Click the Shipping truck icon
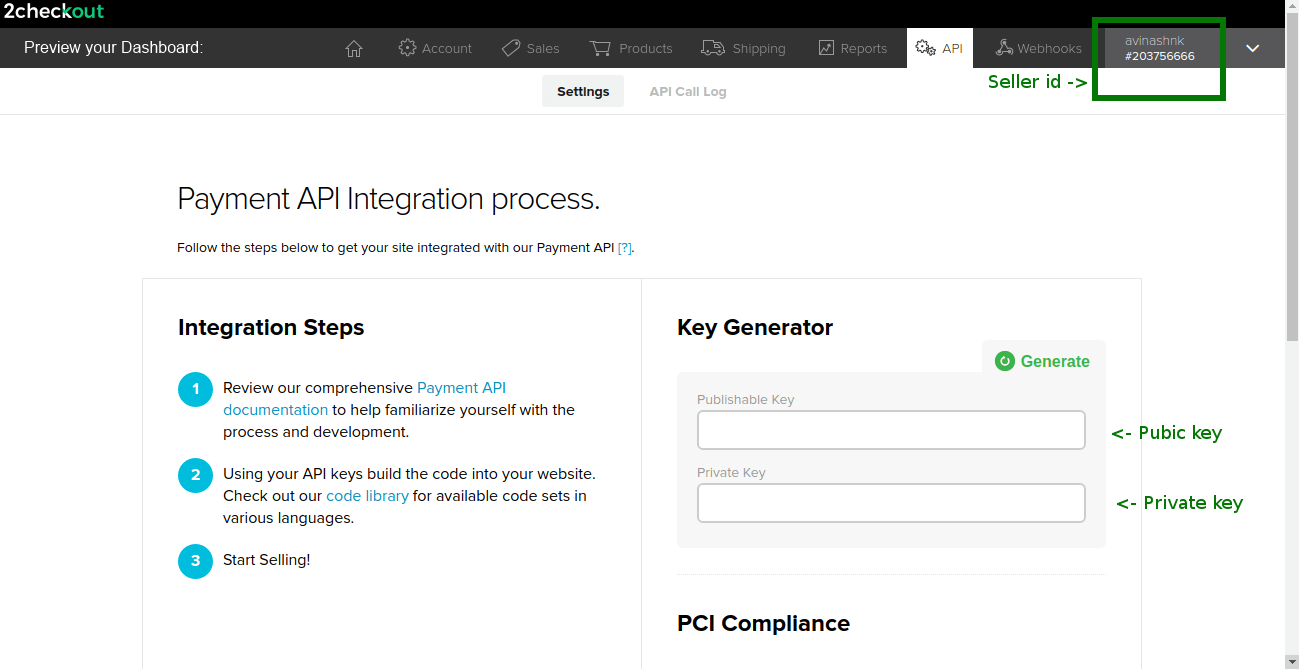The width and height of the screenshot is (1299, 669). pos(713,48)
